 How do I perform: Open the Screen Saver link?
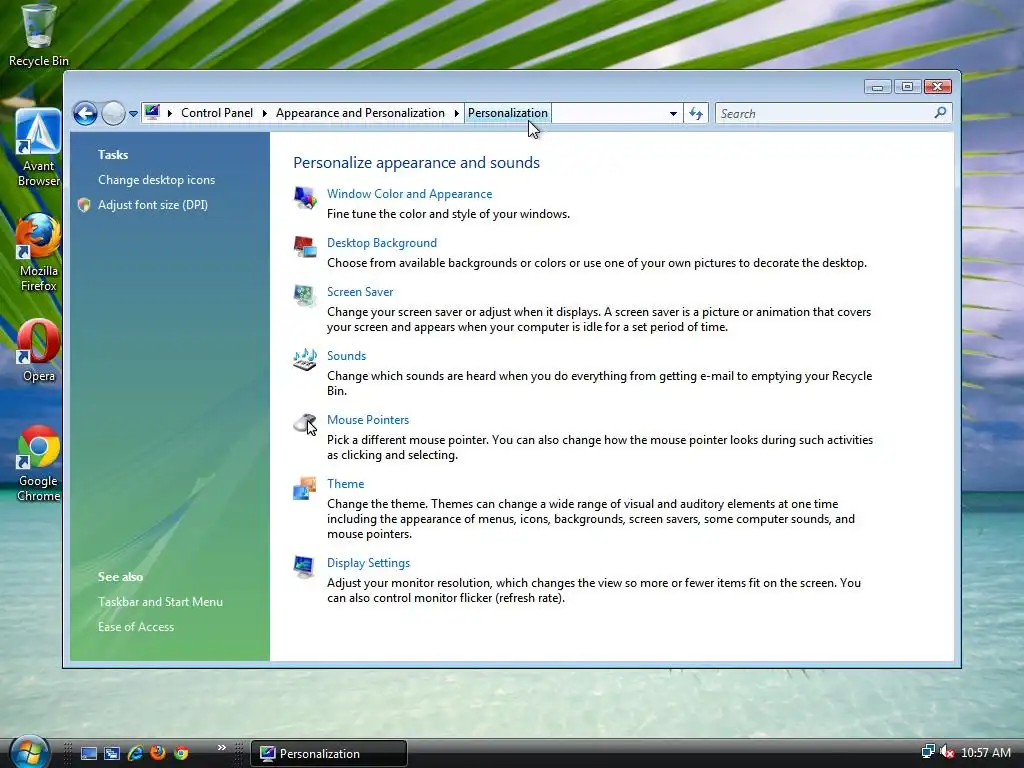(x=360, y=292)
